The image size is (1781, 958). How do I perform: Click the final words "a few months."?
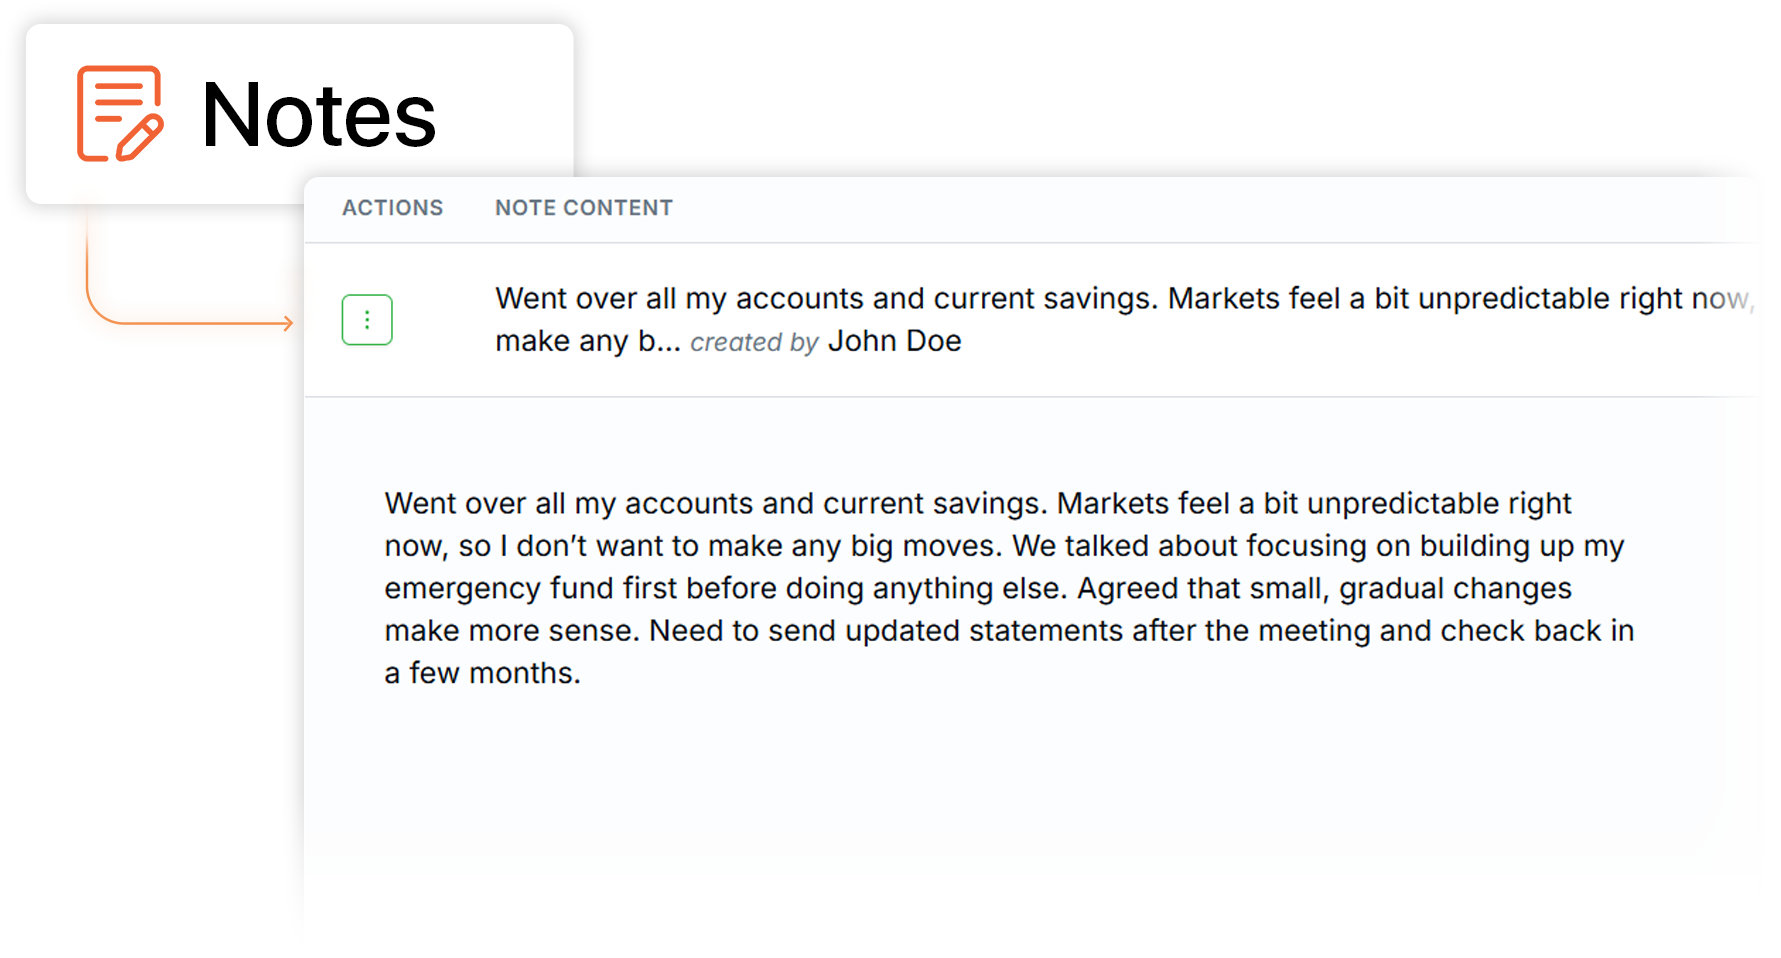pyautogui.click(x=482, y=673)
